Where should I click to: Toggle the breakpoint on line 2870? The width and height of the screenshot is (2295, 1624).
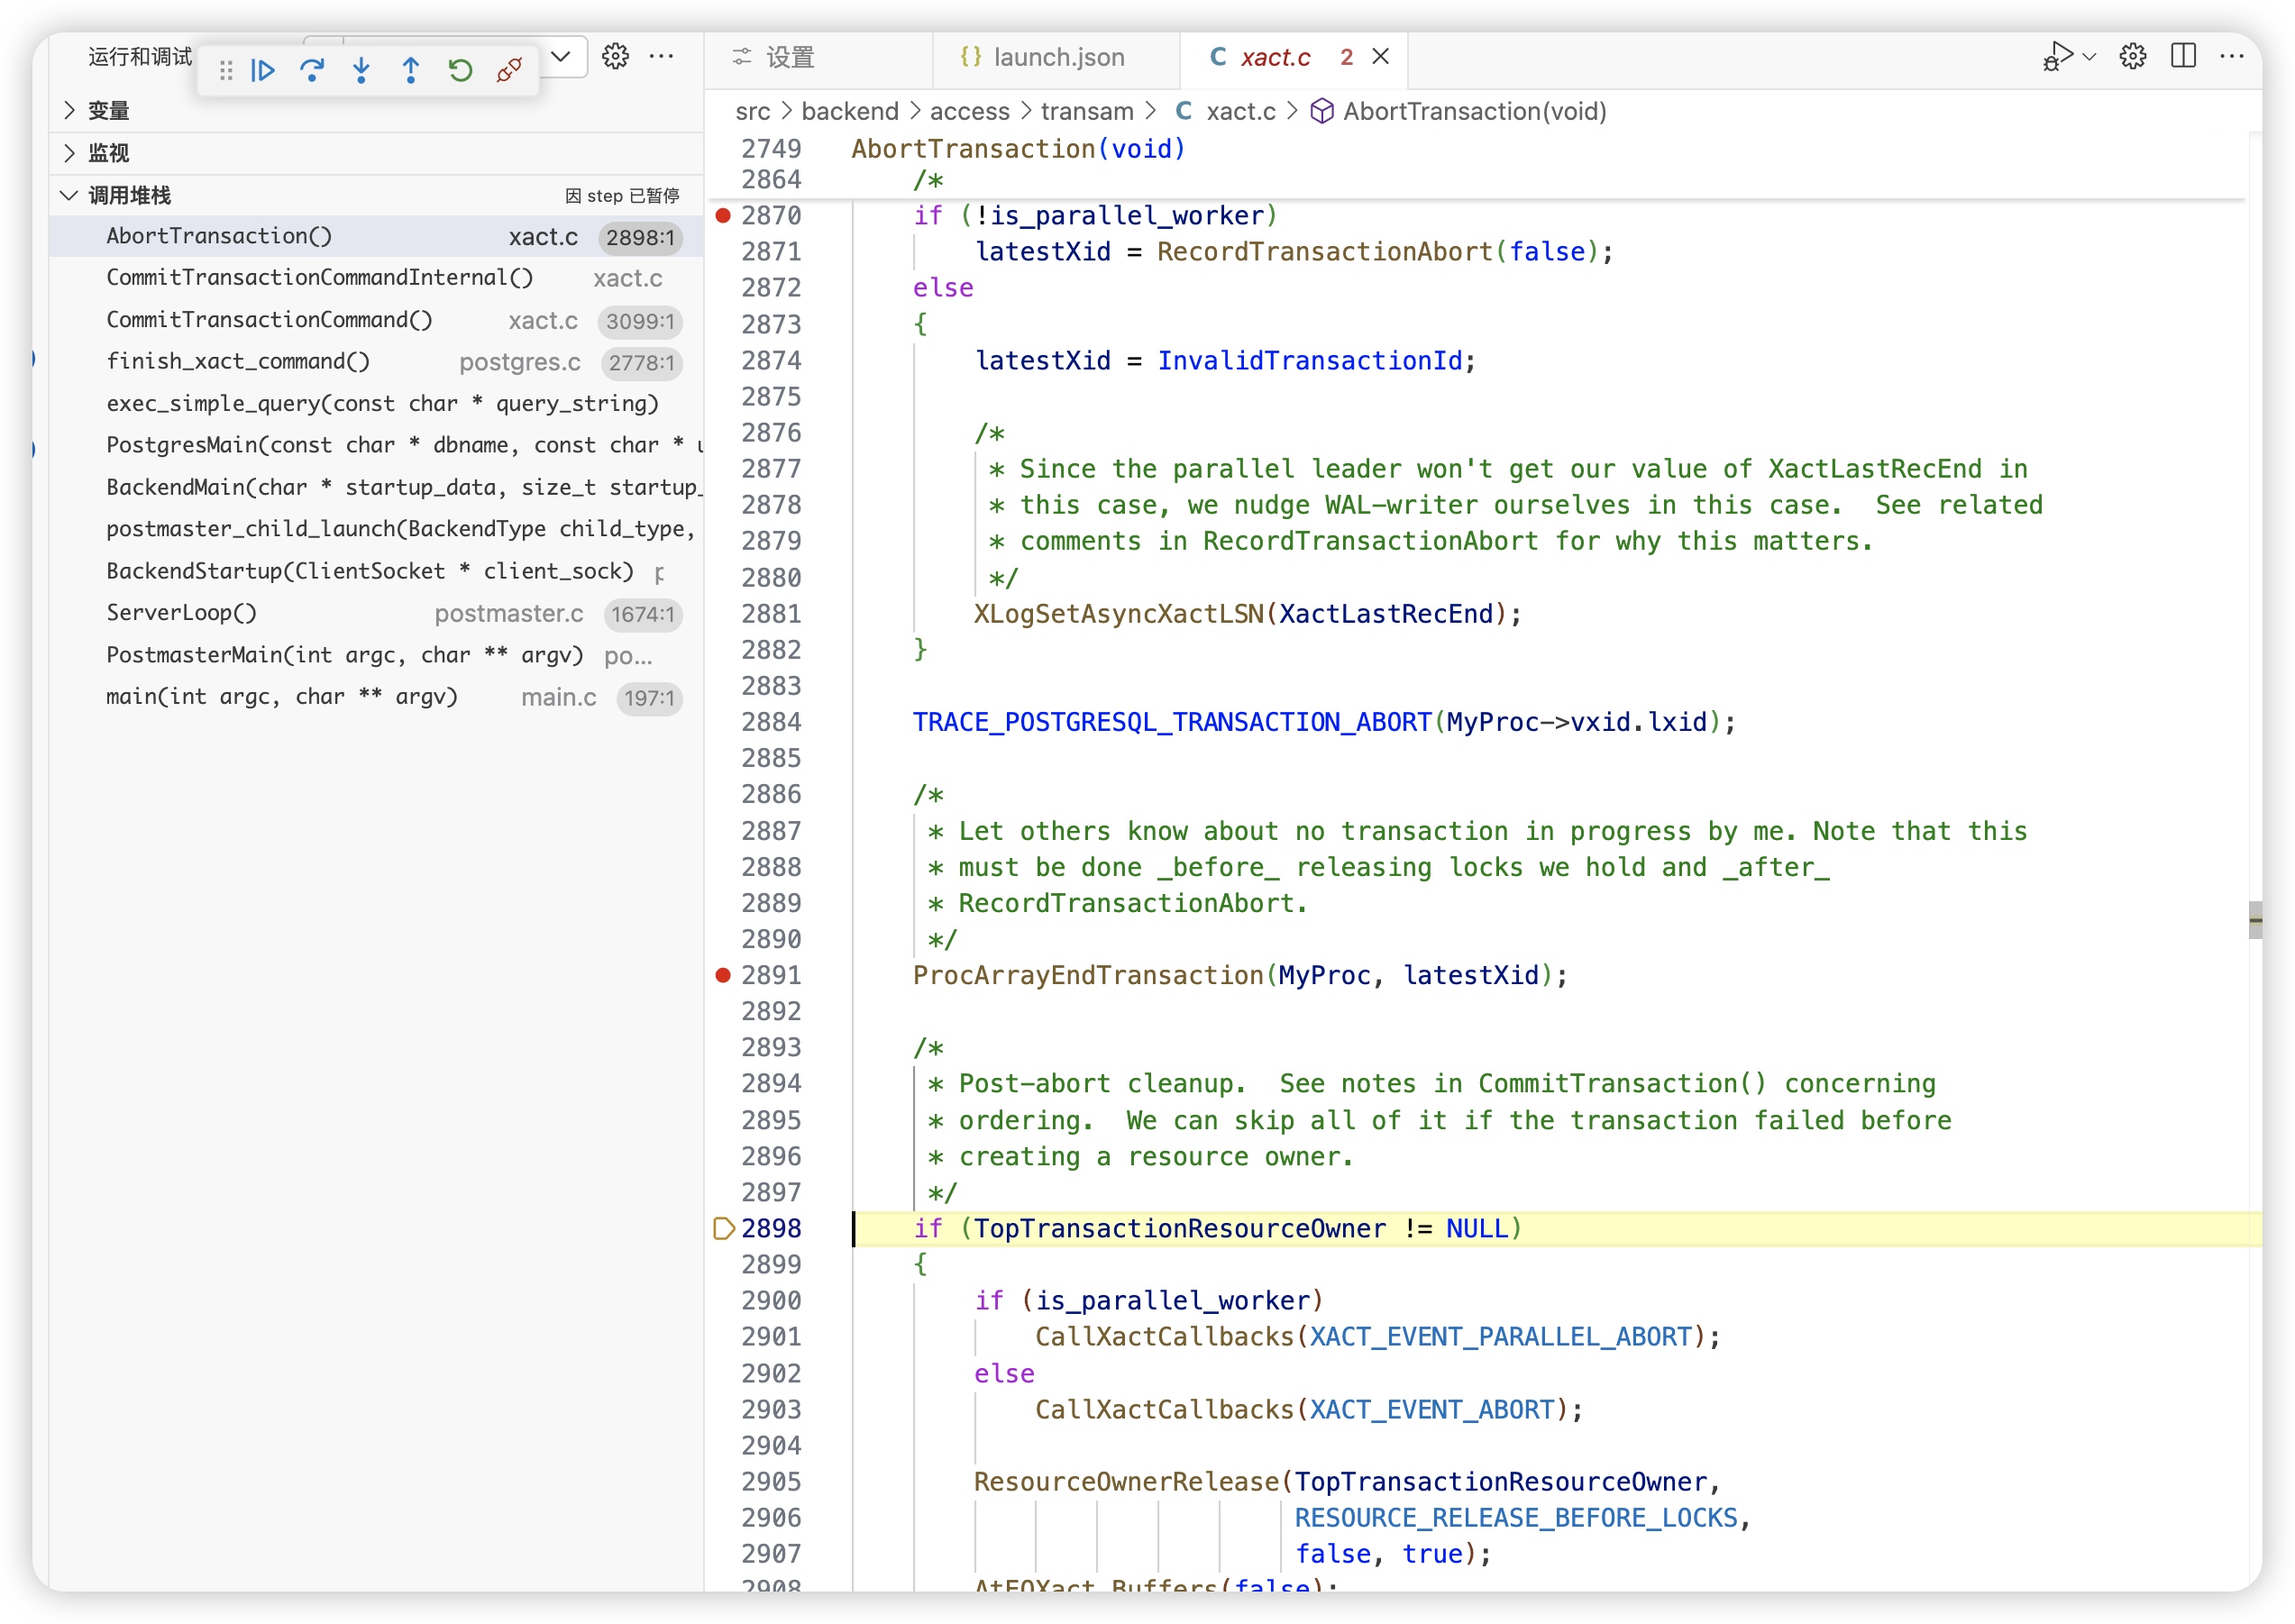pyautogui.click(x=723, y=215)
